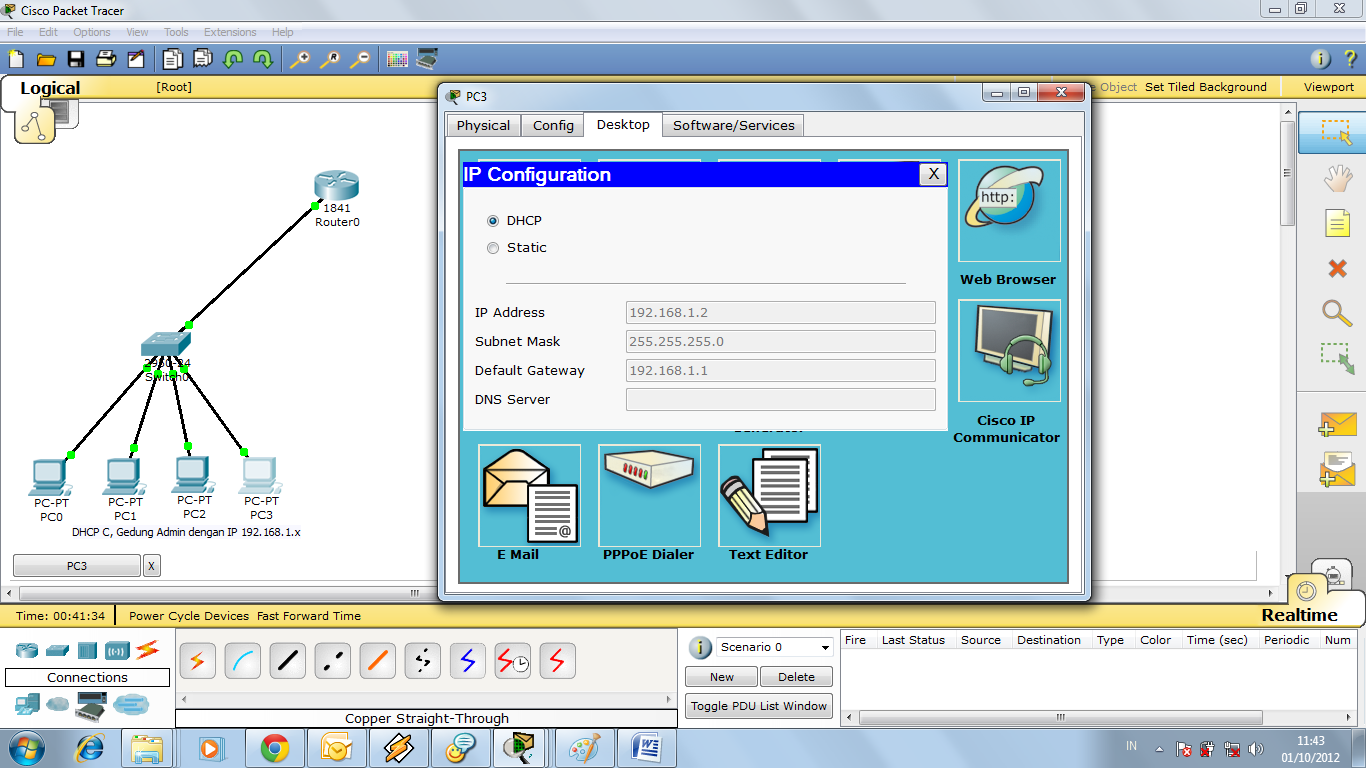Choose the Inspect magnifier tool

(1337, 313)
